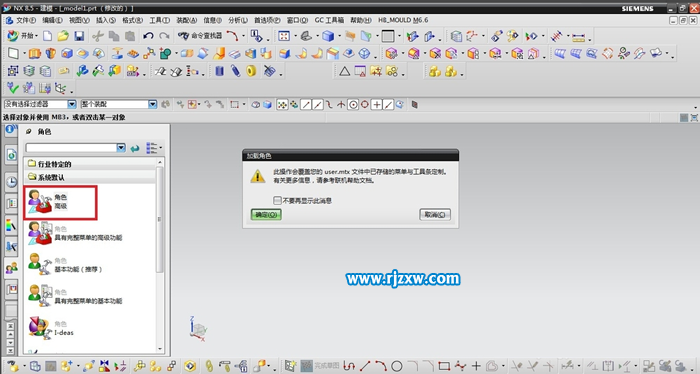Cancel the load role dialog
This screenshot has width=700, height=374.
tap(435, 215)
